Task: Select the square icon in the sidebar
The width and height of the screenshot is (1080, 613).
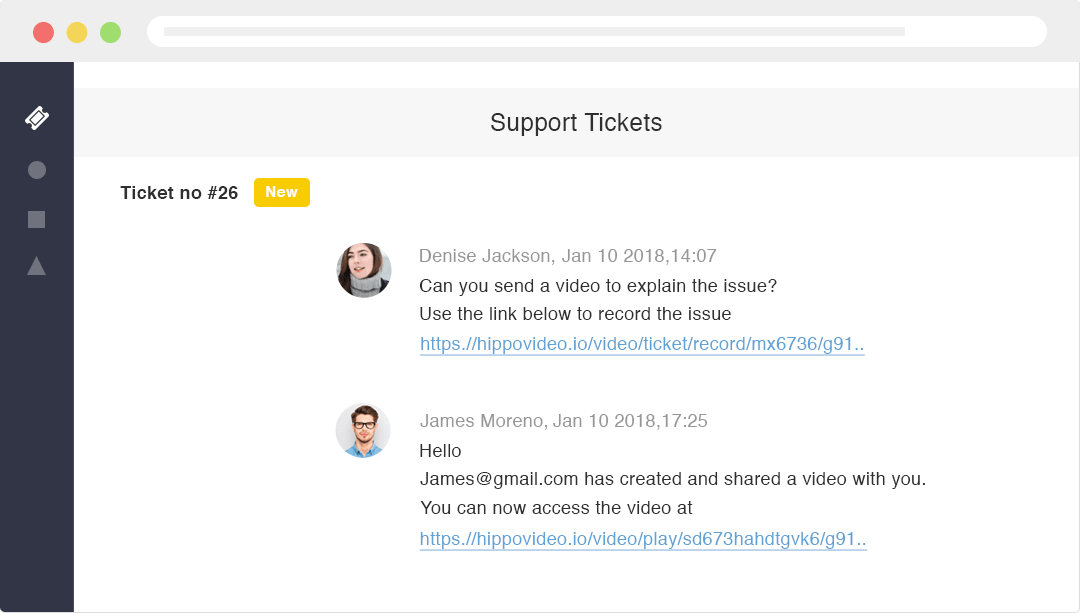Action: click(37, 220)
